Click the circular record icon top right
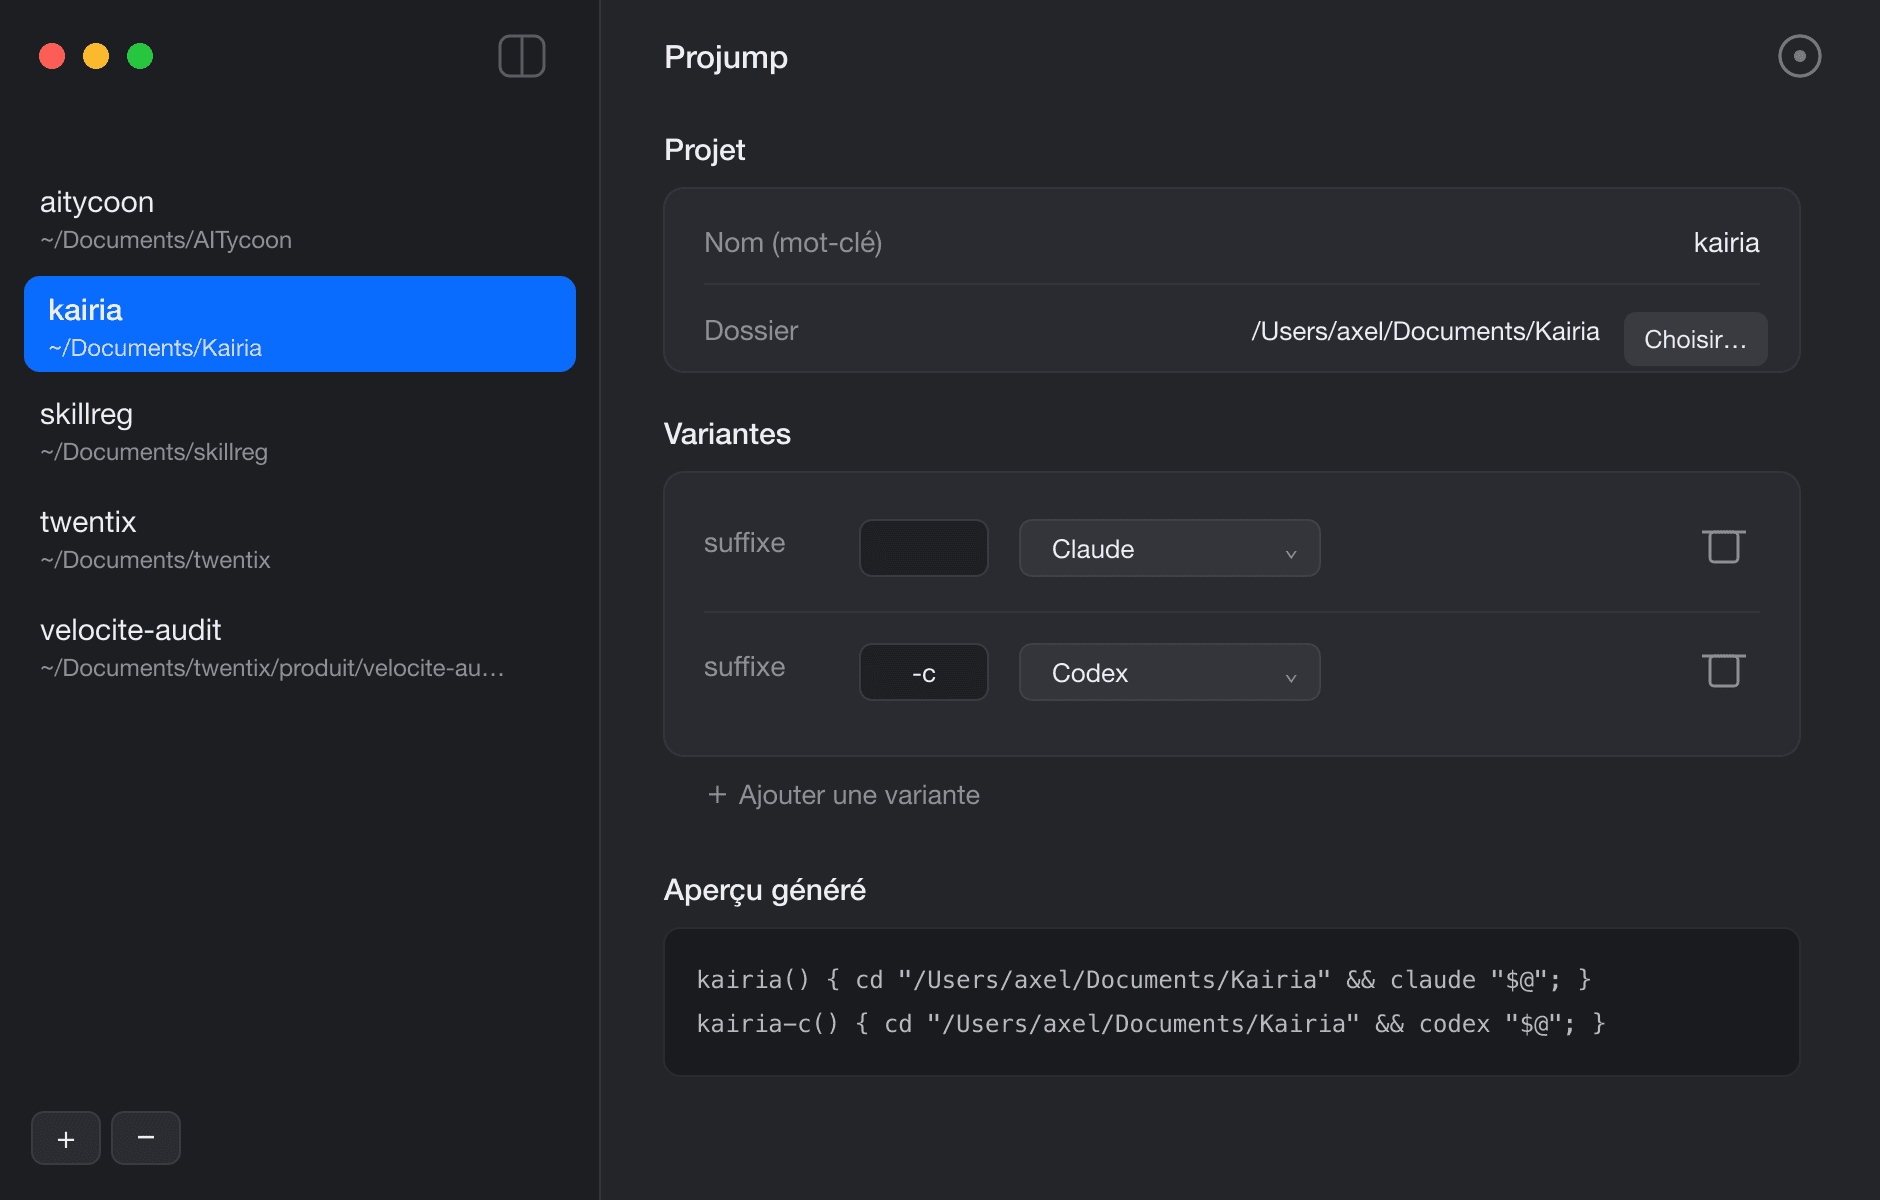 tap(1799, 56)
